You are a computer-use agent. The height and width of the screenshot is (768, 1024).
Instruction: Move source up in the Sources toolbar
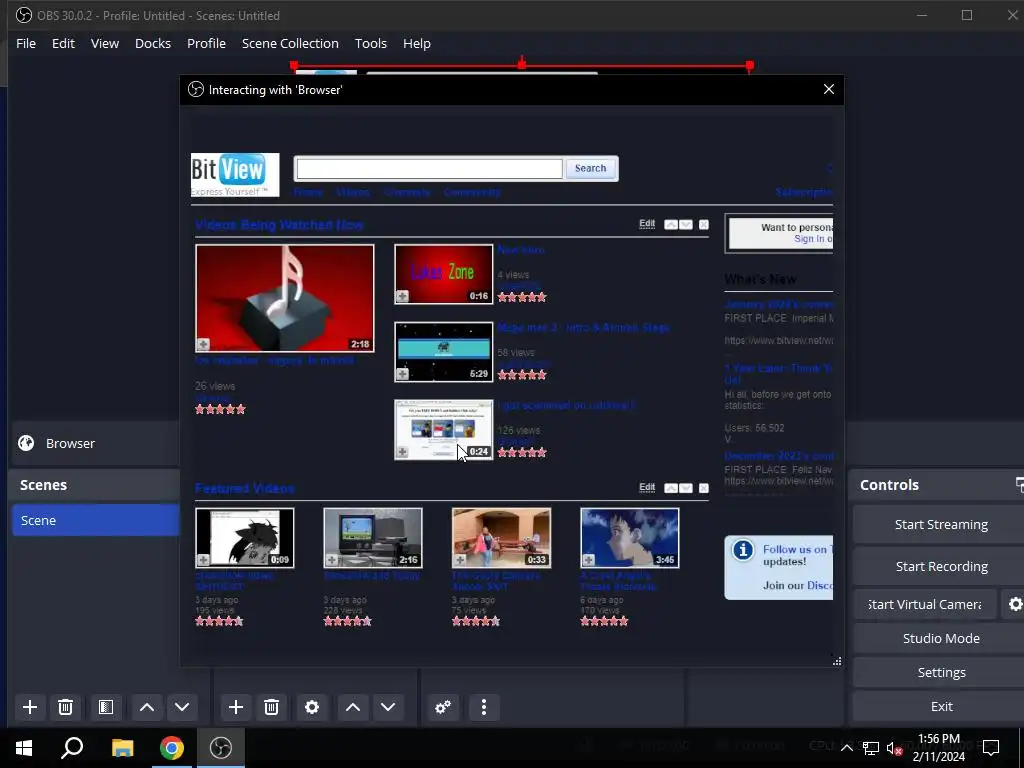click(353, 707)
